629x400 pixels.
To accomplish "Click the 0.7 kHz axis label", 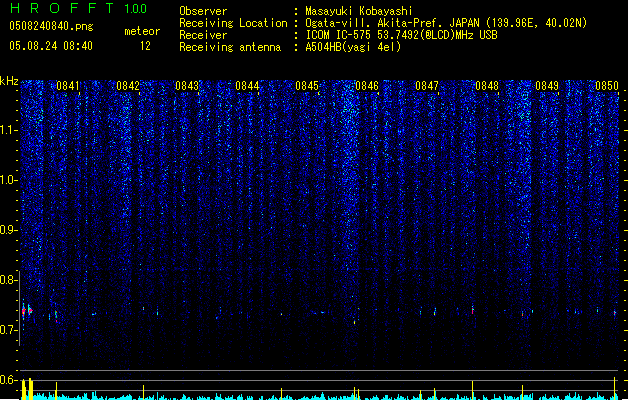I will point(8,330).
